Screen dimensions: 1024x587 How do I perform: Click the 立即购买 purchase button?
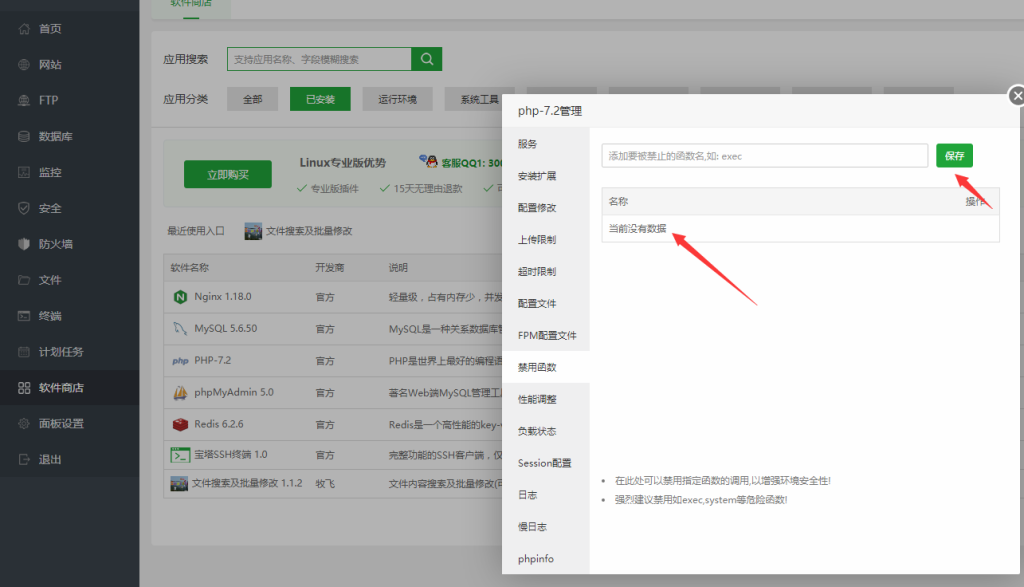click(x=227, y=173)
